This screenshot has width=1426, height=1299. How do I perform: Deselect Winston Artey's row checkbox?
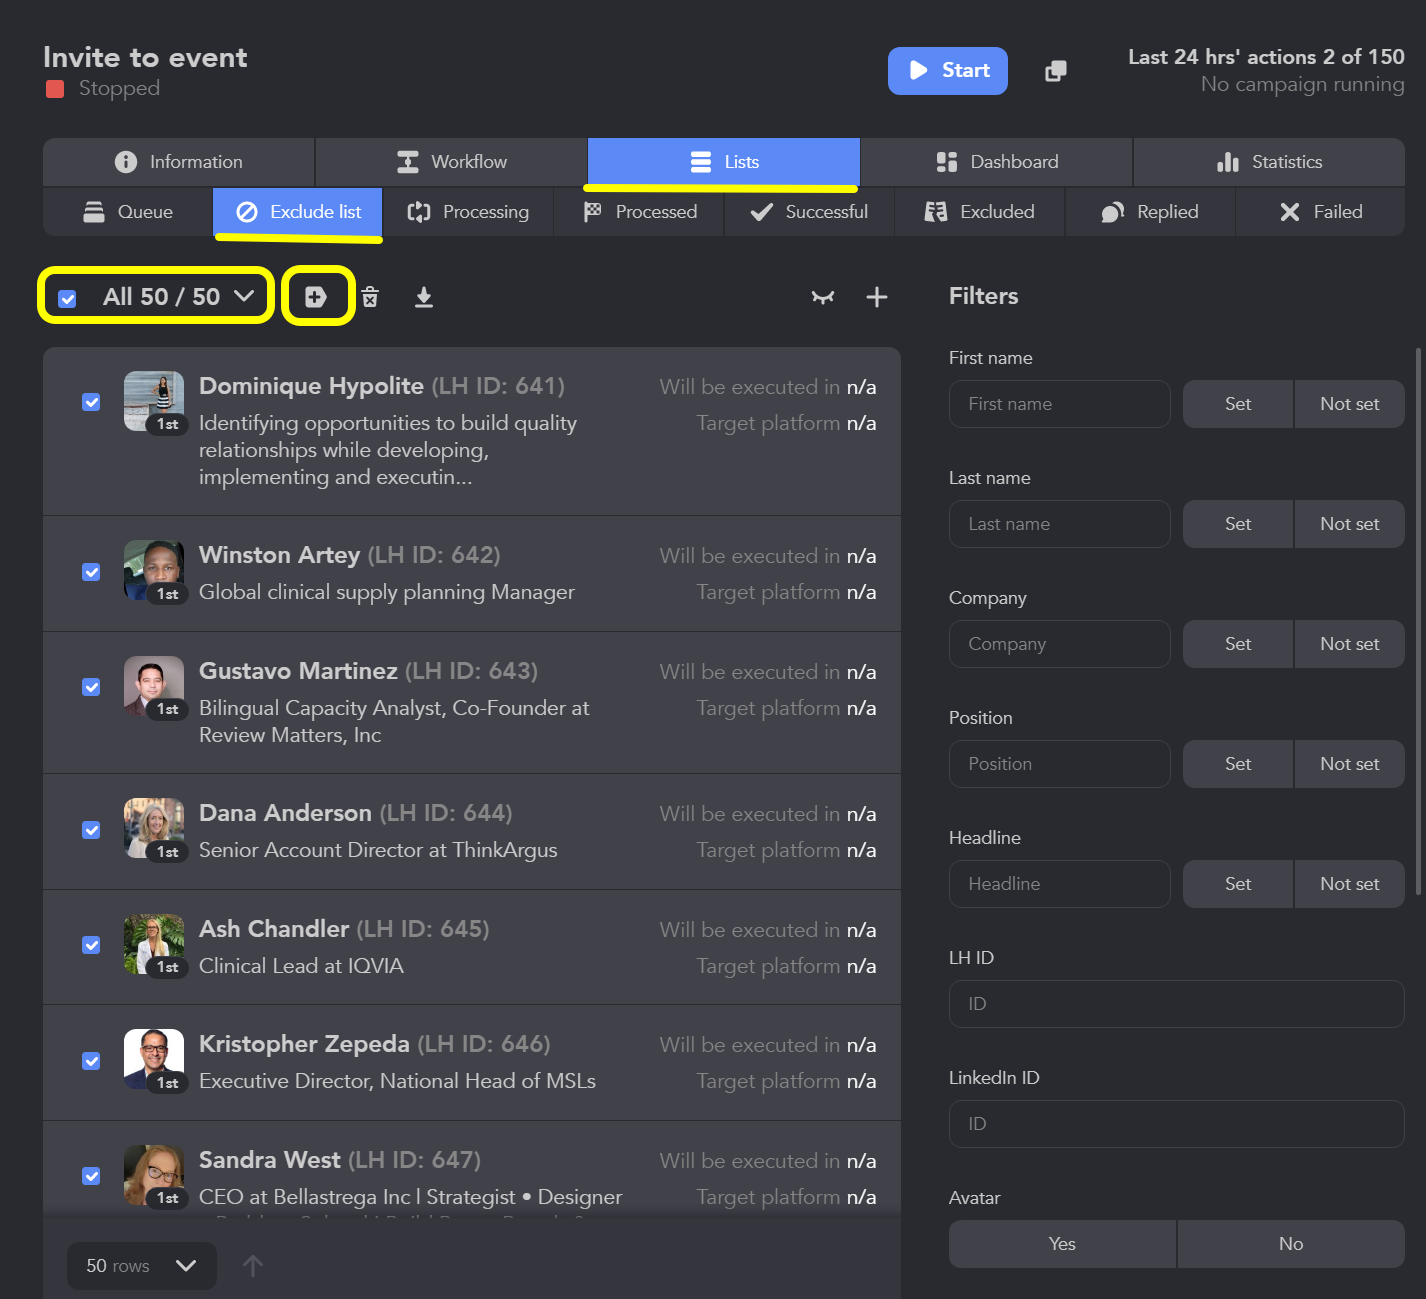[x=91, y=572]
